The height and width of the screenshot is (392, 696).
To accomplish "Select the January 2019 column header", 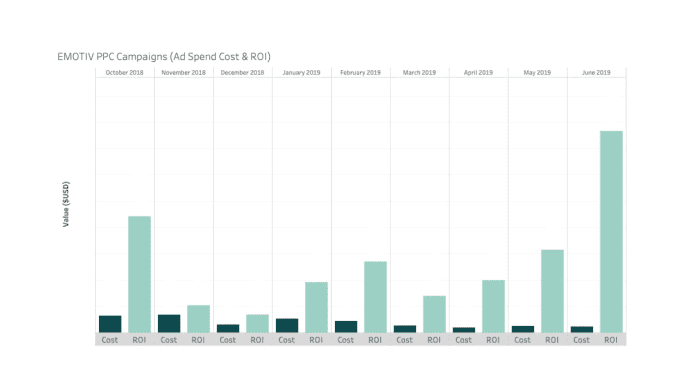I will (301, 72).
